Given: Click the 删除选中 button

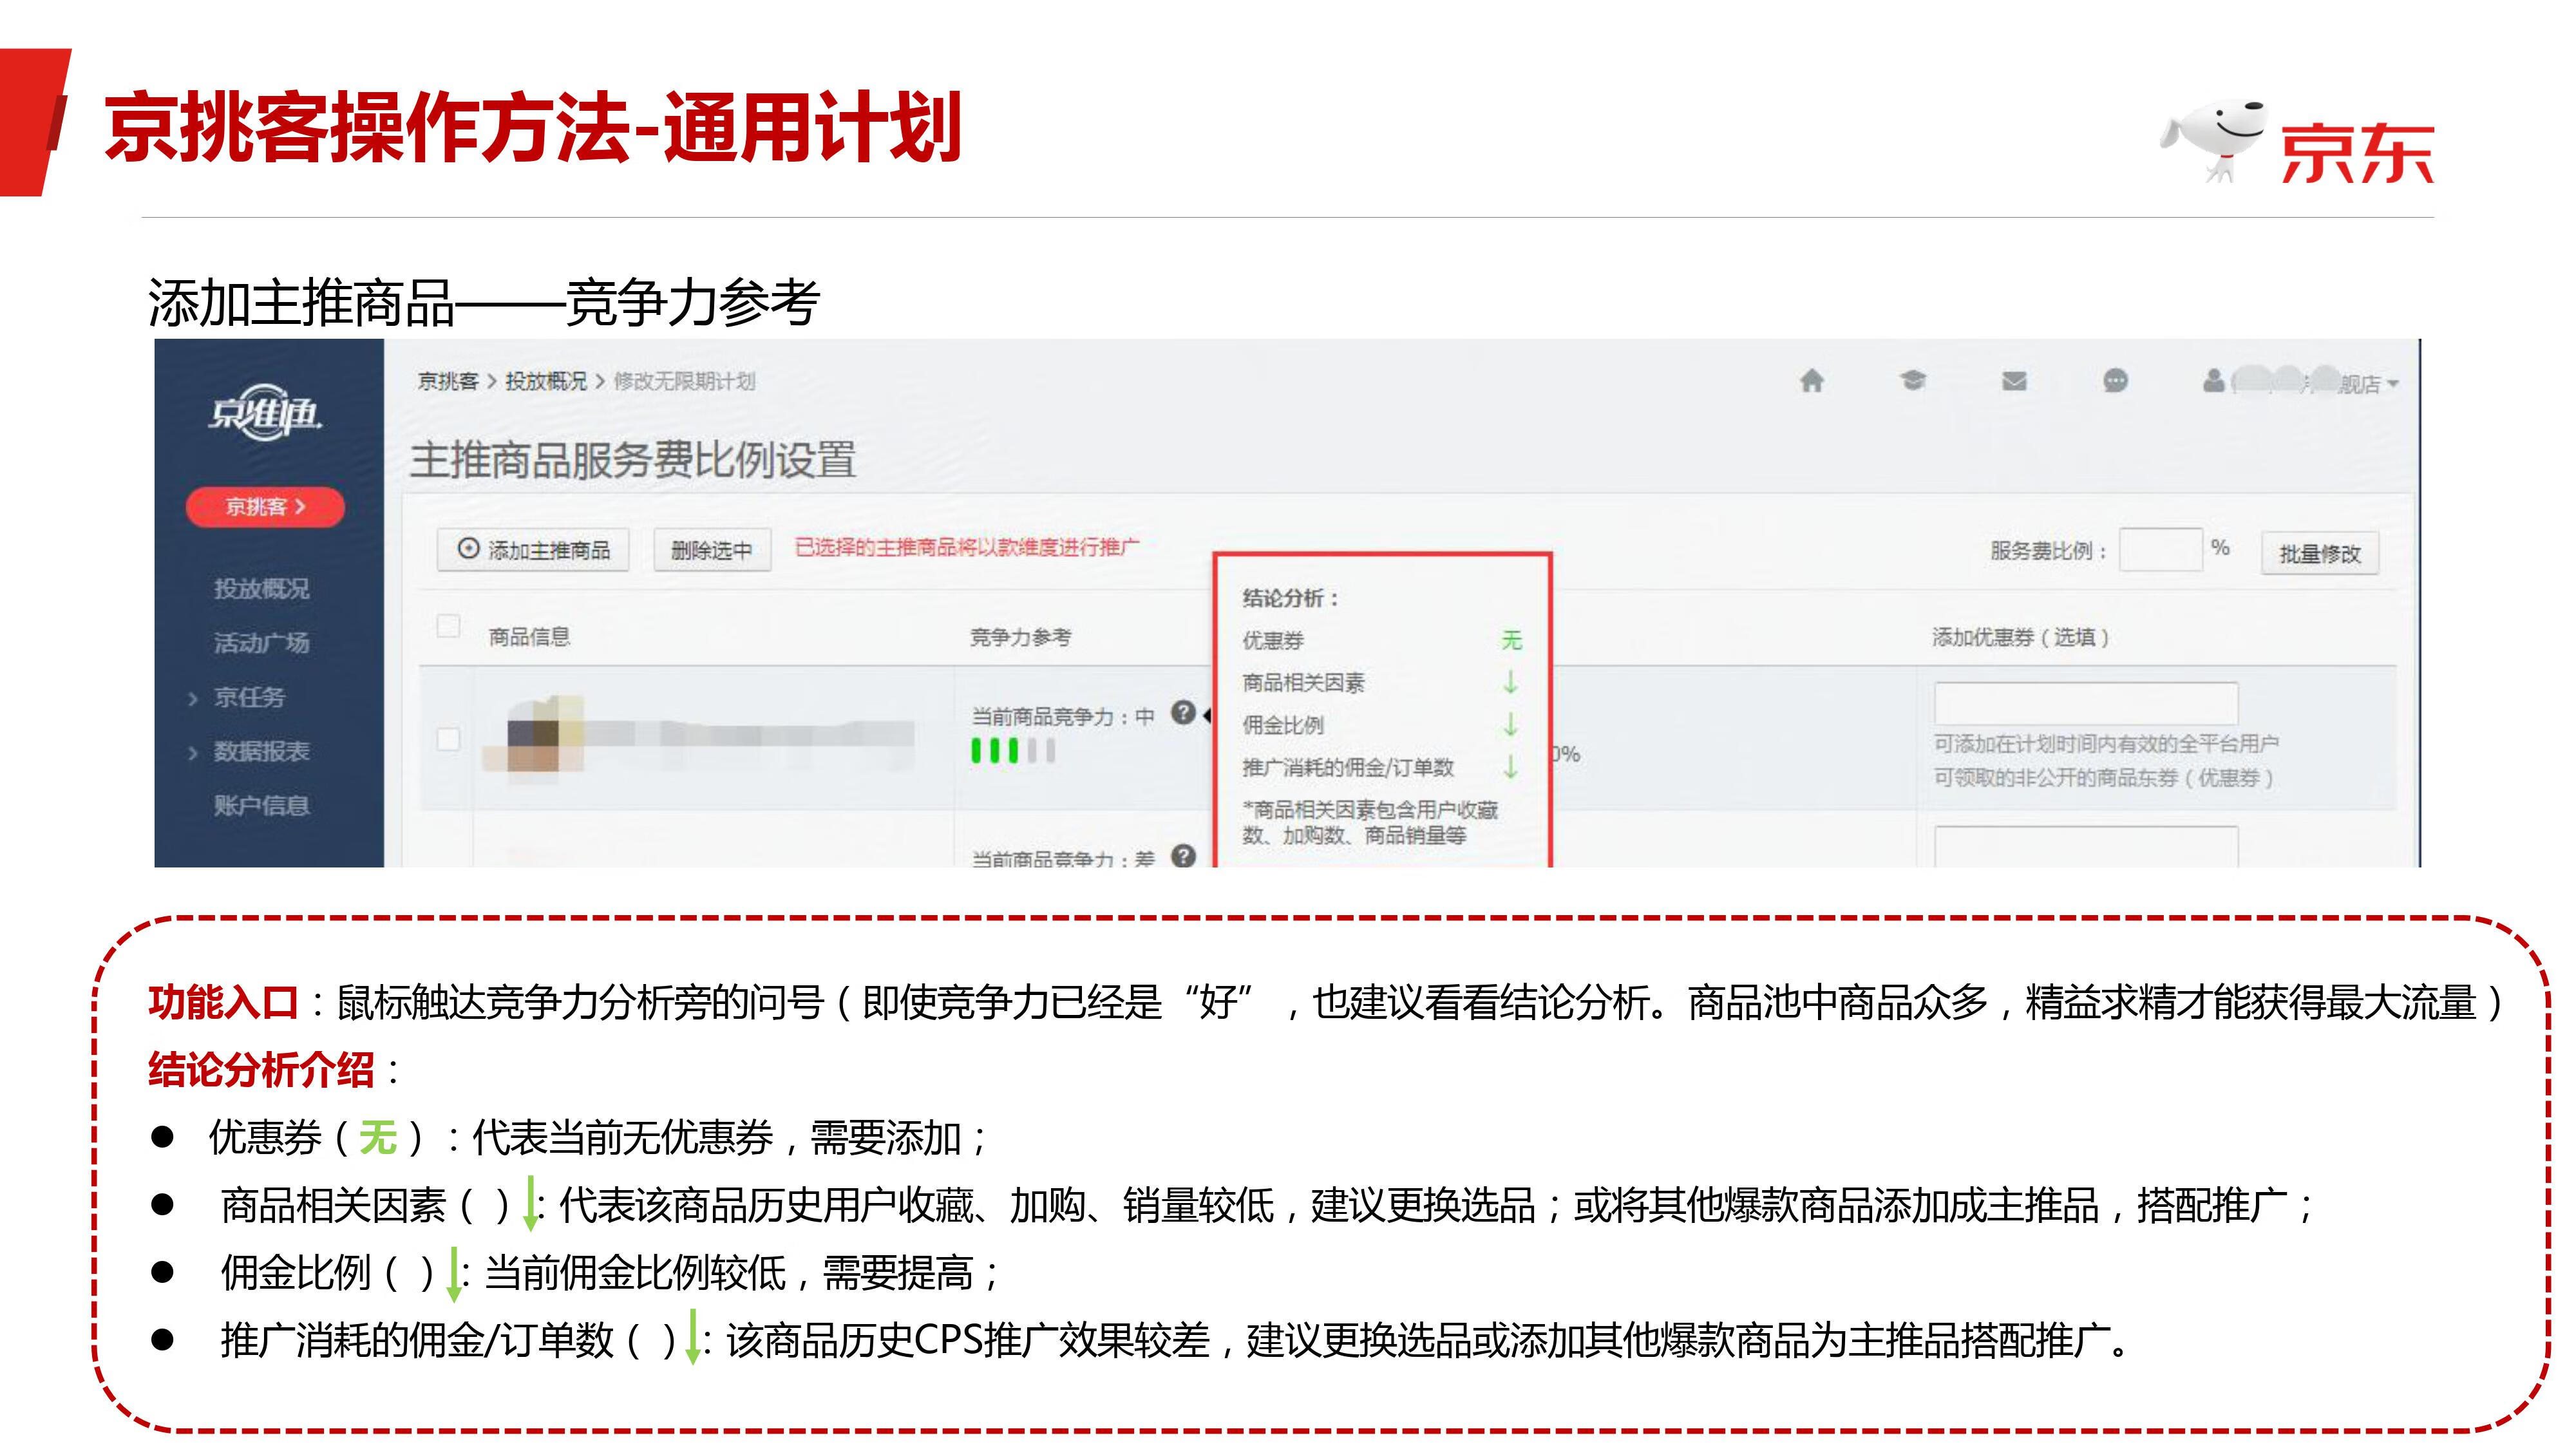Looking at the screenshot, I should [712, 550].
